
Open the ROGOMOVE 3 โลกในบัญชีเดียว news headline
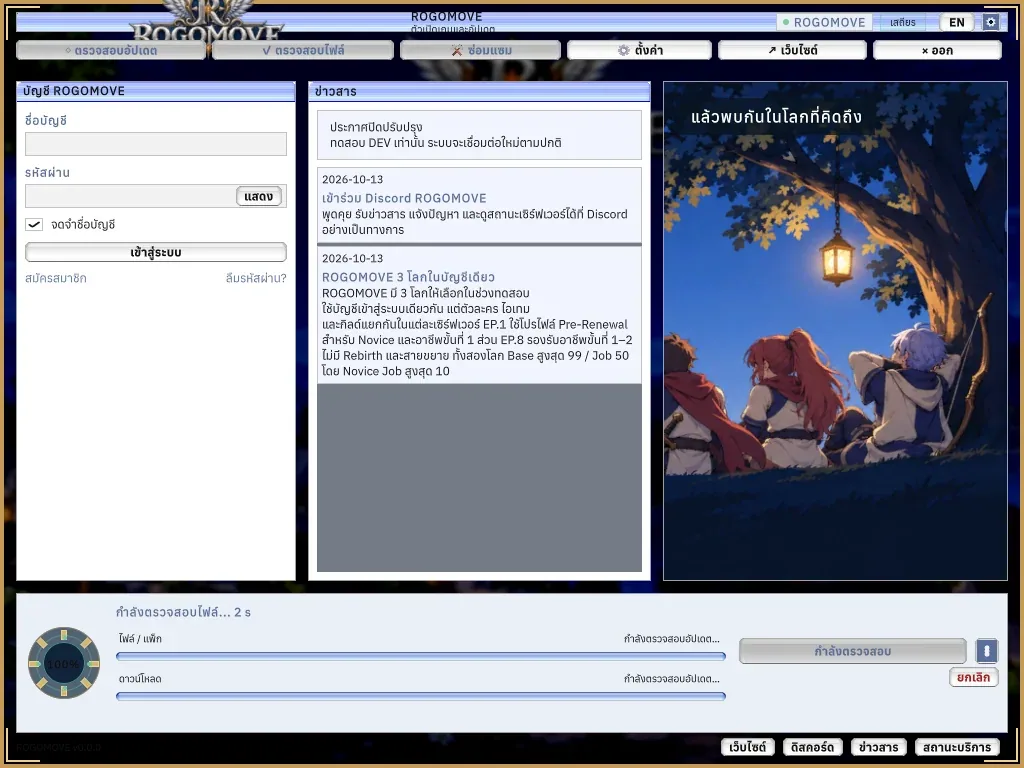coord(408,277)
